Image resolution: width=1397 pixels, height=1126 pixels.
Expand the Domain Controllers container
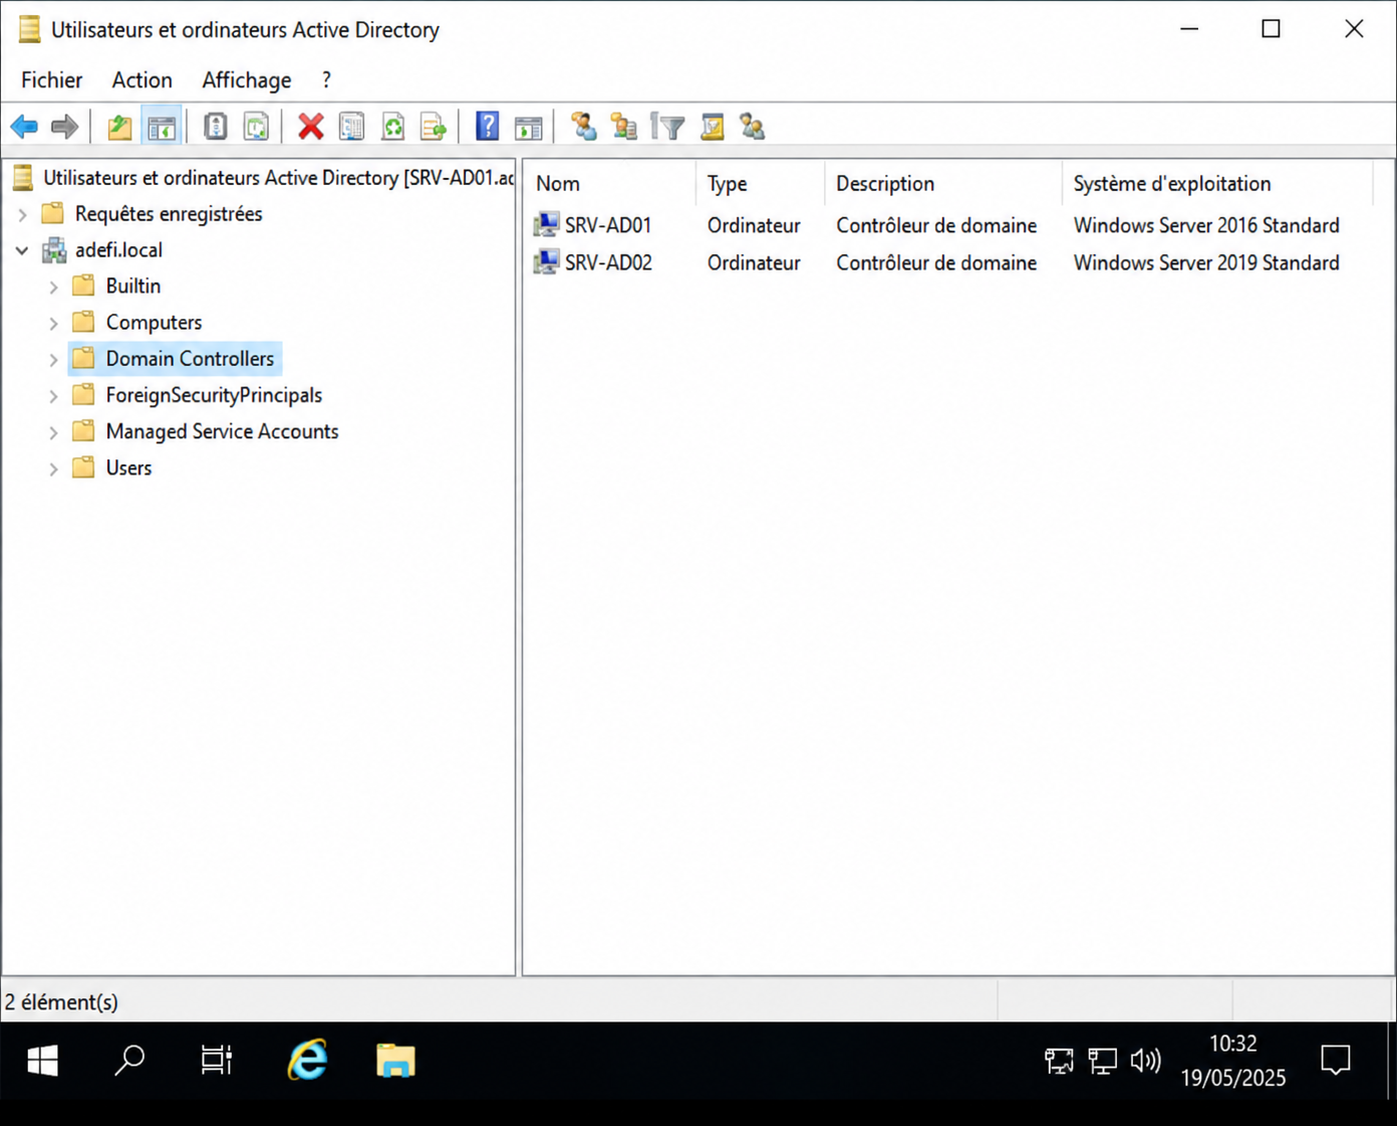click(x=54, y=359)
